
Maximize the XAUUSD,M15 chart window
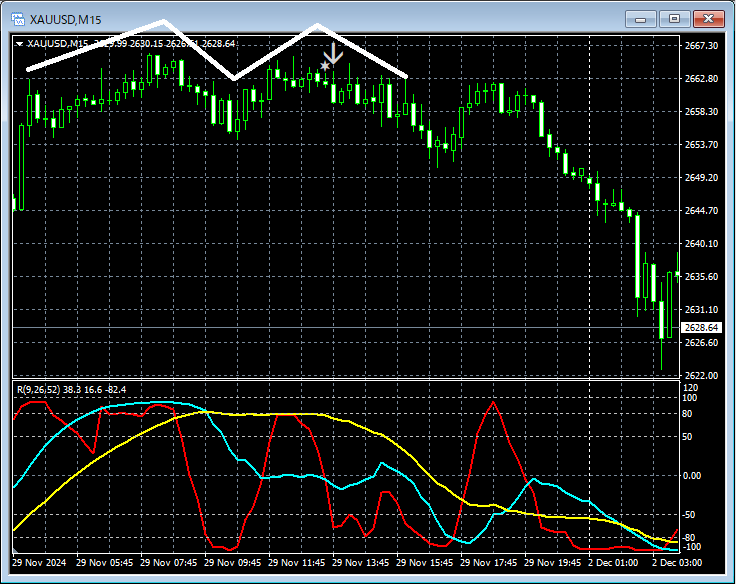click(x=674, y=19)
